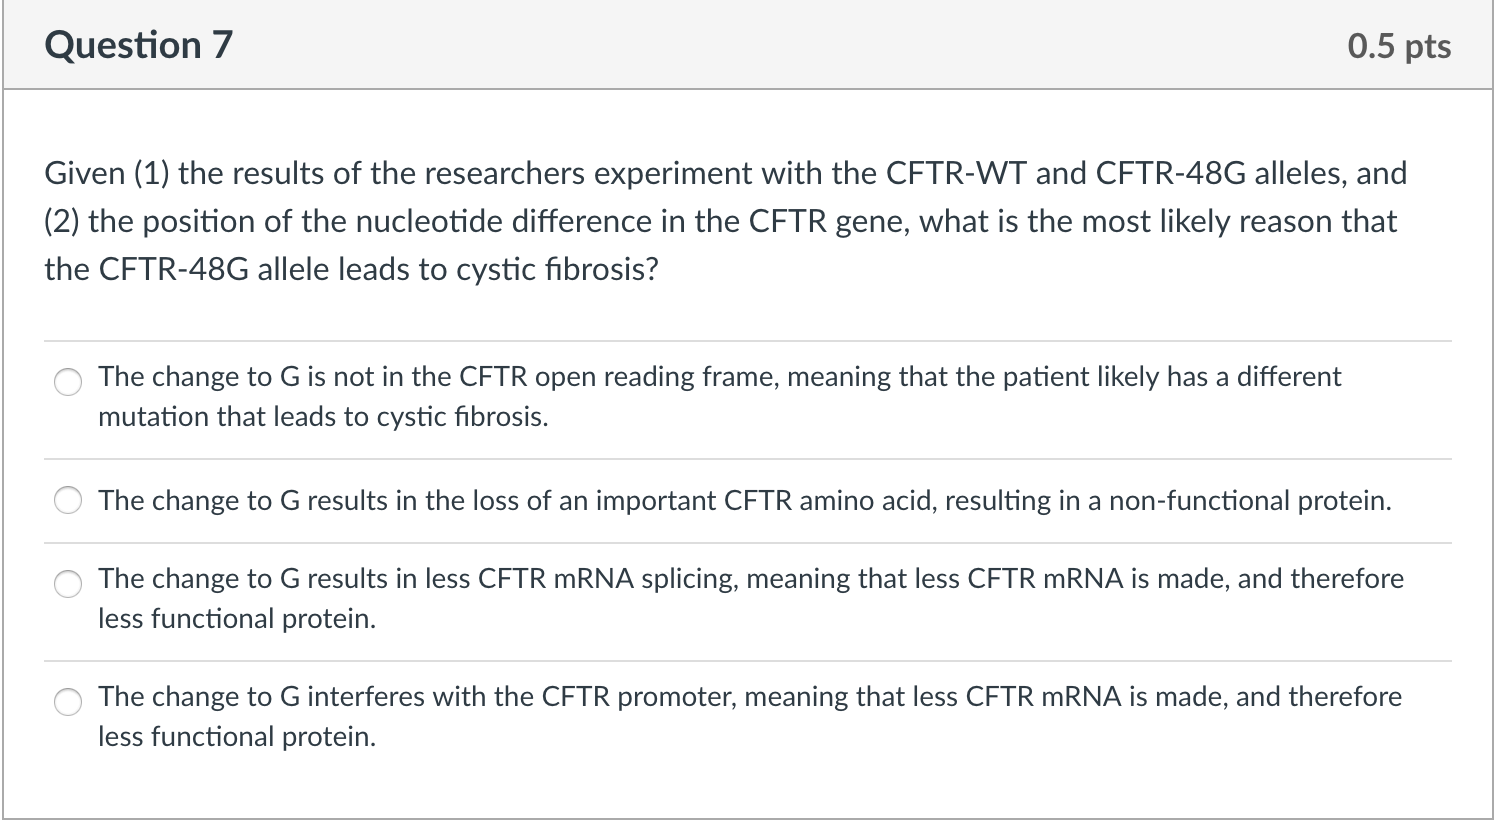Screen dimensions: 1494x822
Task: Click the words 'CFTR-WT' in the question prompt
Action: (956, 173)
